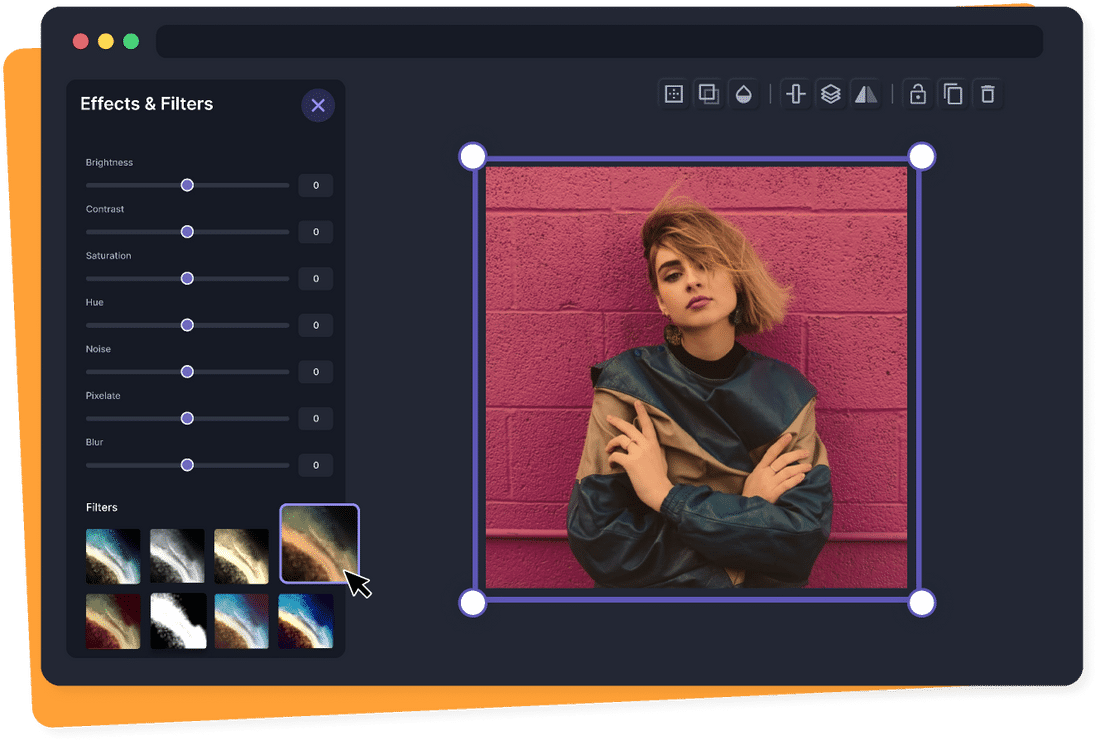Choose the currently highlighted warm filter
Image resolution: width=1100 pixels, height=745 pixels.
tap(320, 543)
